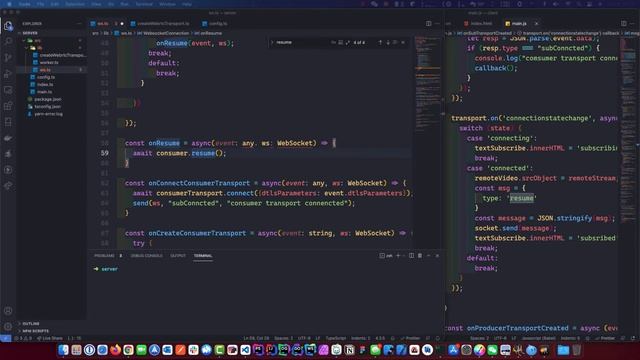Open the Search view in activity bar
The image size is (640, 360).
(8, 42)
